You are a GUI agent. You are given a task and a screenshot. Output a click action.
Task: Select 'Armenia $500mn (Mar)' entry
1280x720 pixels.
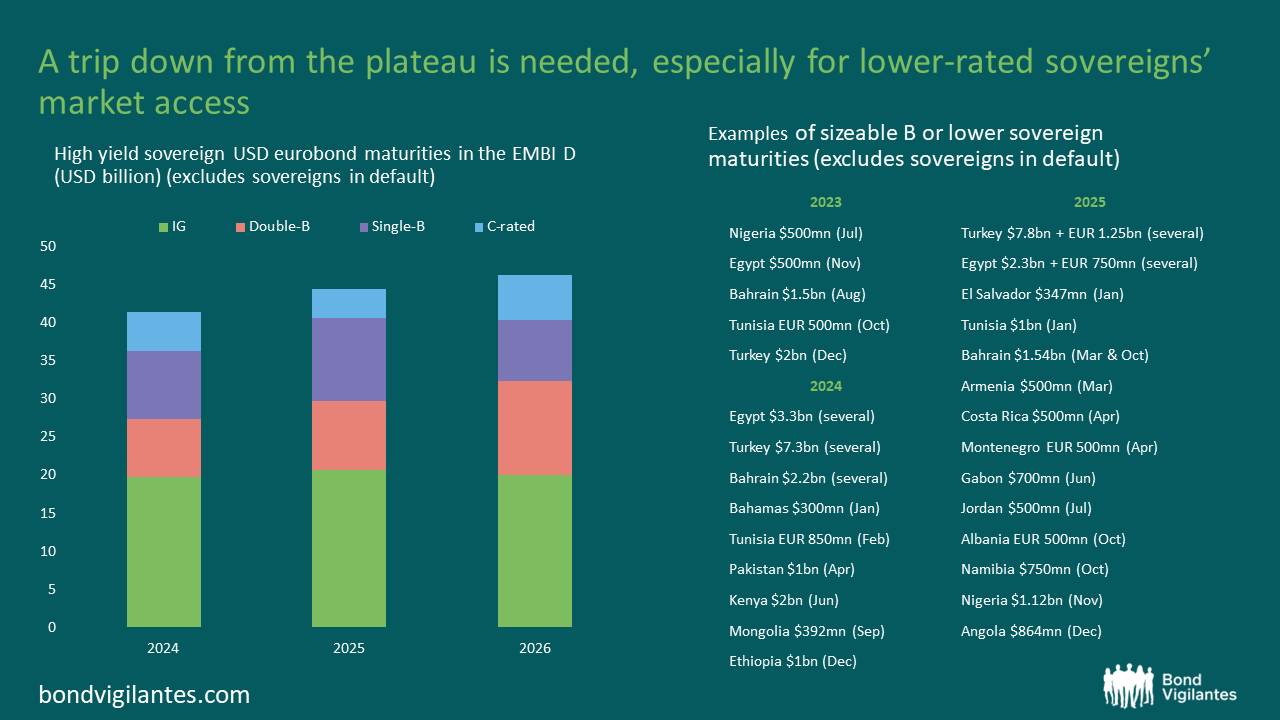(x=1036, y=386)
